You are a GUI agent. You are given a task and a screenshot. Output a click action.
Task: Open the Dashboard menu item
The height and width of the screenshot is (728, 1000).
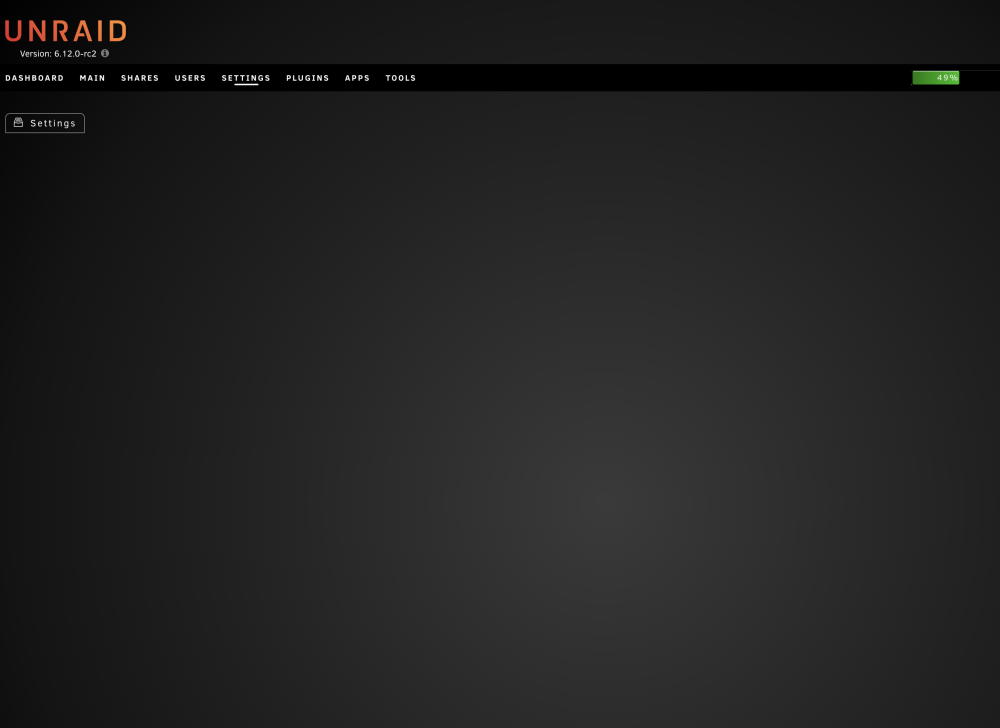[x=34, y=78]
